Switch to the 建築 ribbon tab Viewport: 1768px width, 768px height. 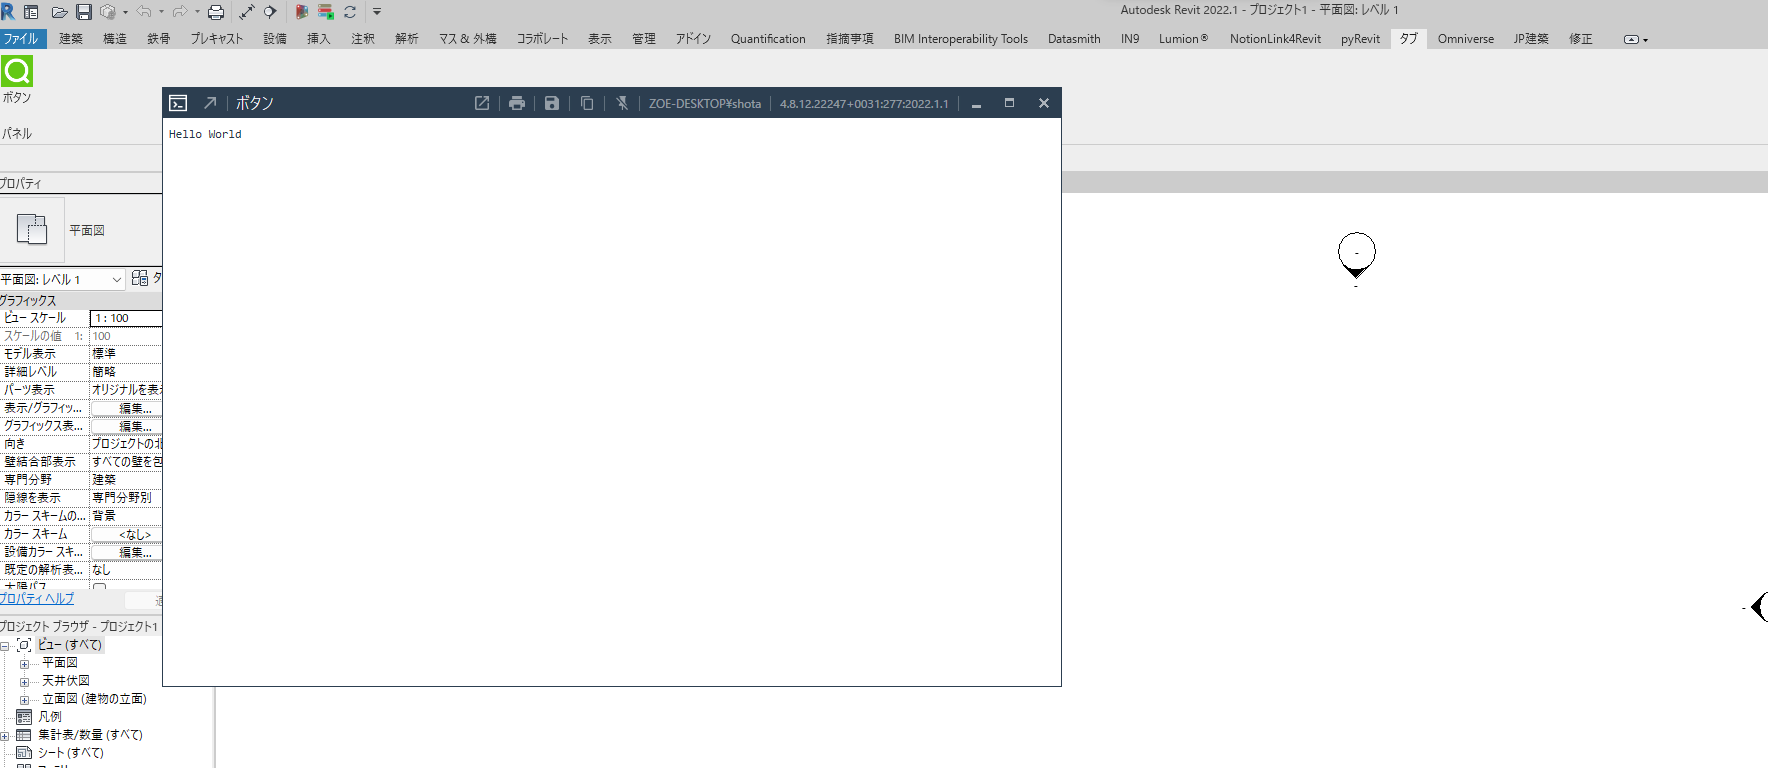click(71, 39)
